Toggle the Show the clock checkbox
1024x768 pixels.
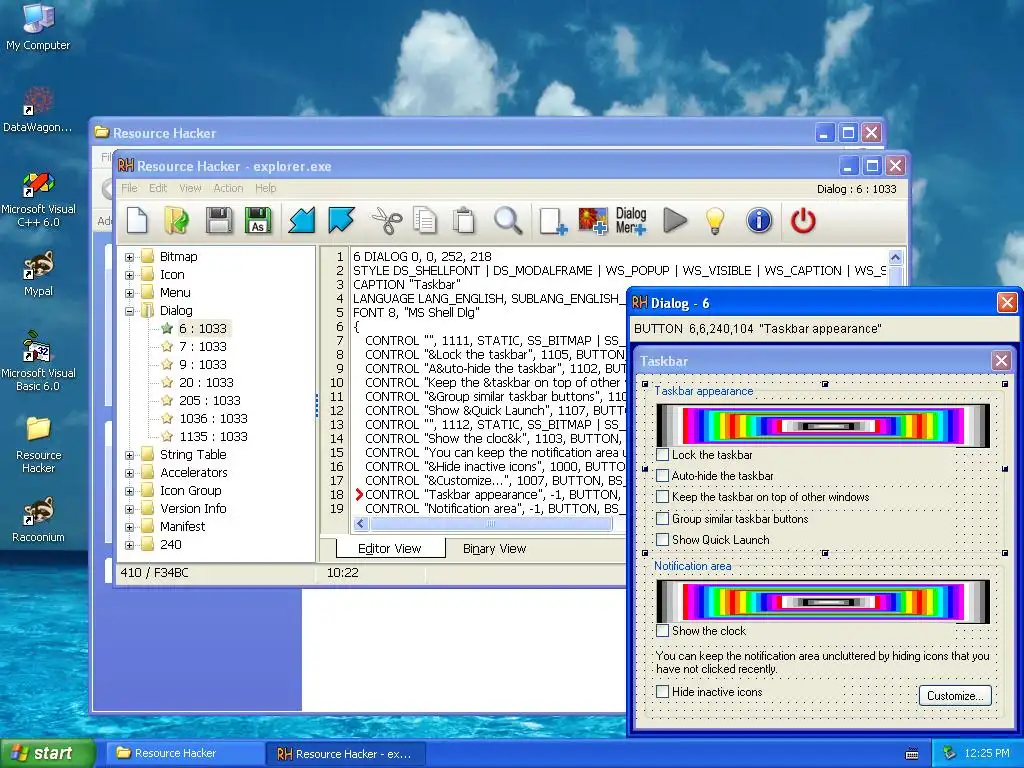[662, 631]
